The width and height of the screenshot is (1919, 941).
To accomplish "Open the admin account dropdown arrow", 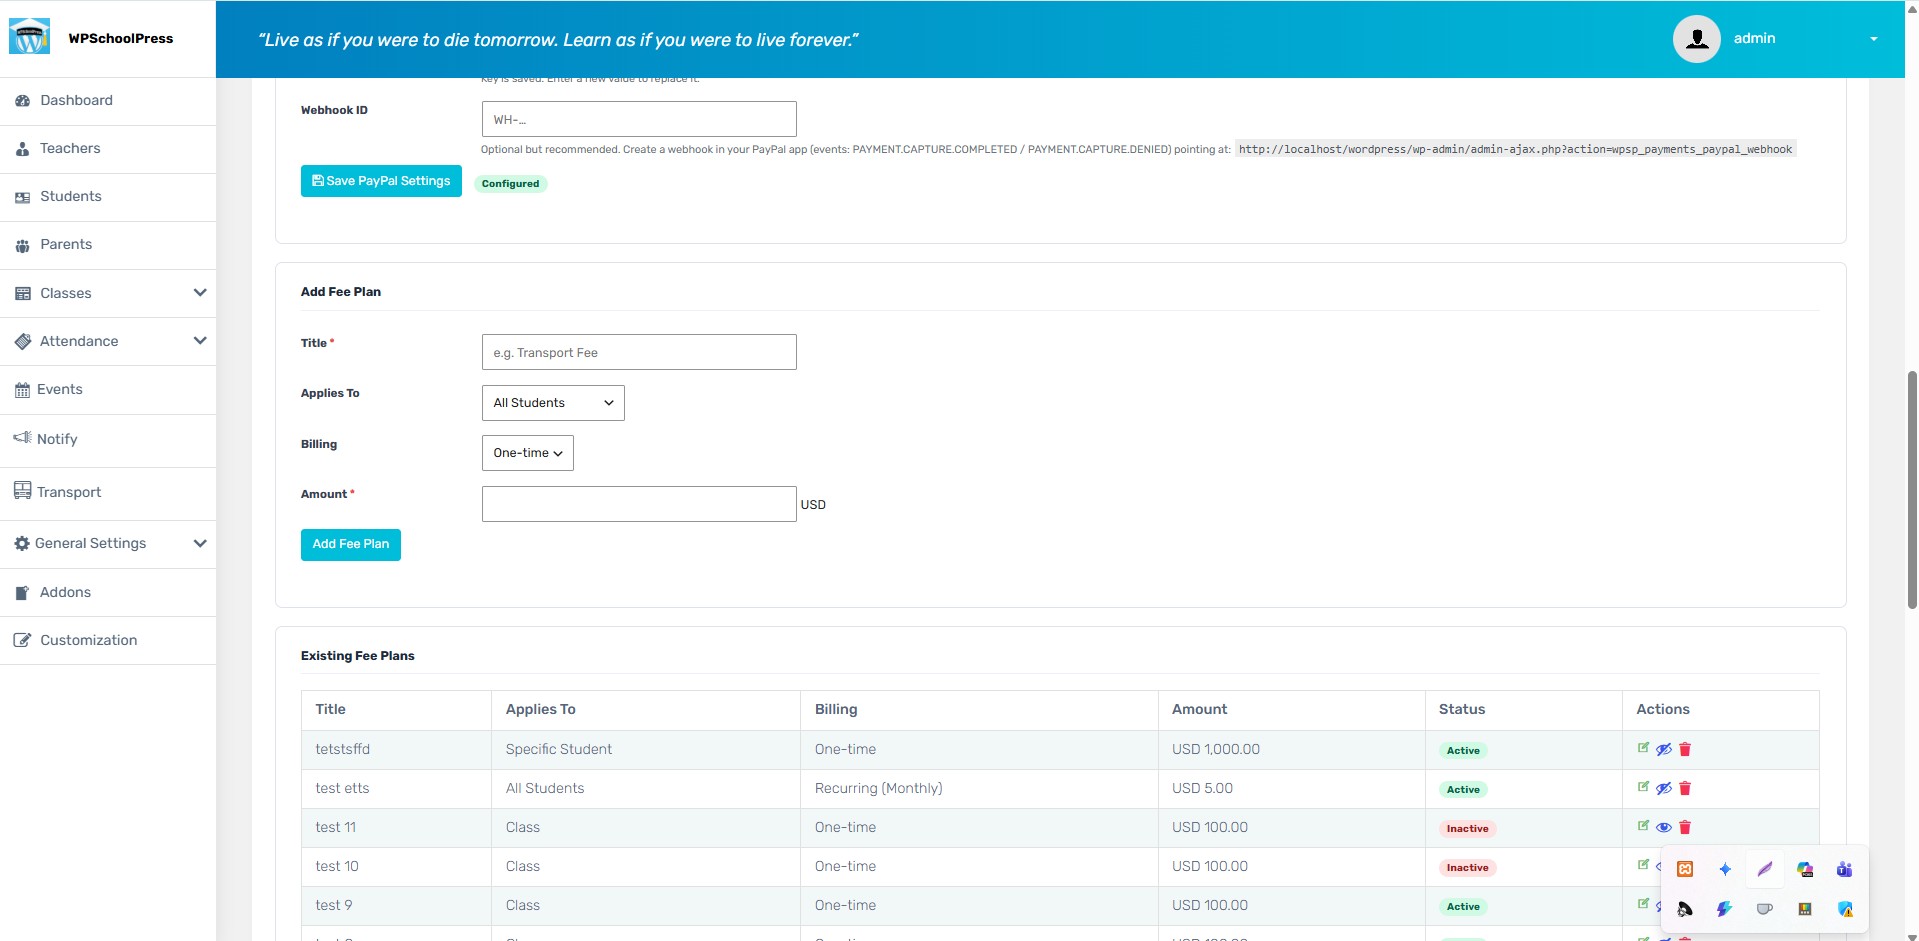I will coord(1874,39).
